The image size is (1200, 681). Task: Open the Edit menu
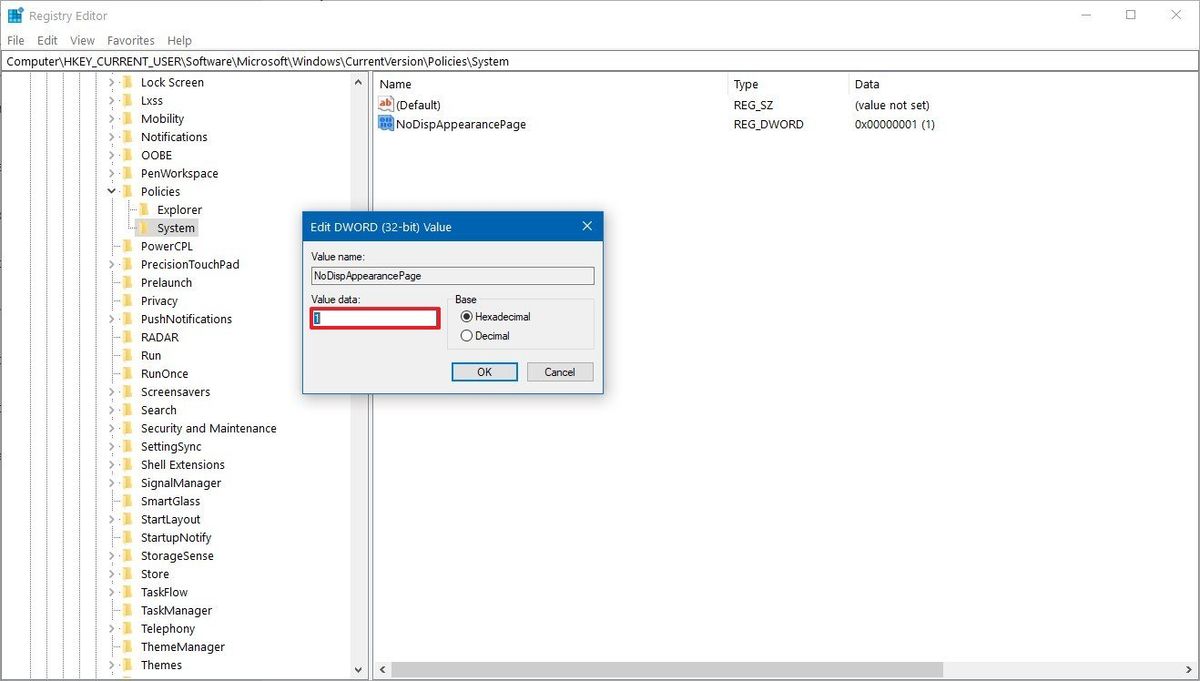(x=46, y=40)
